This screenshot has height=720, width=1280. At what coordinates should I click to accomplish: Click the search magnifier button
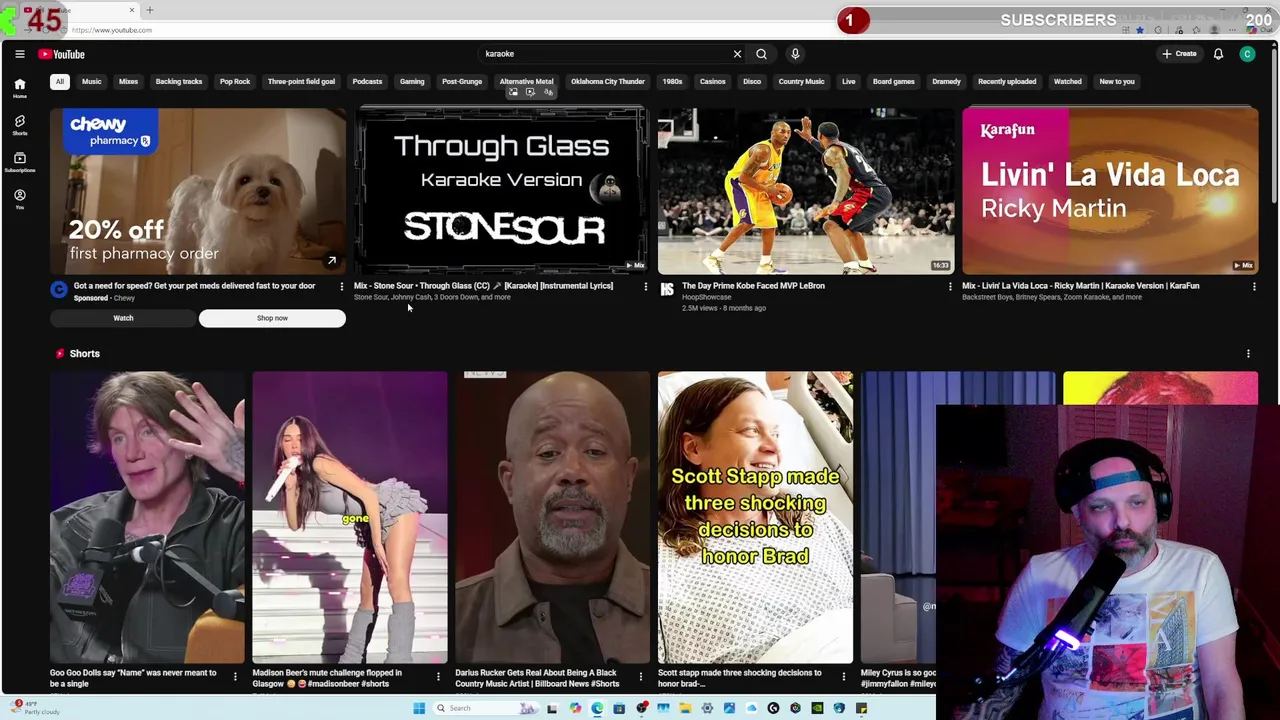[x=761, y=54]
